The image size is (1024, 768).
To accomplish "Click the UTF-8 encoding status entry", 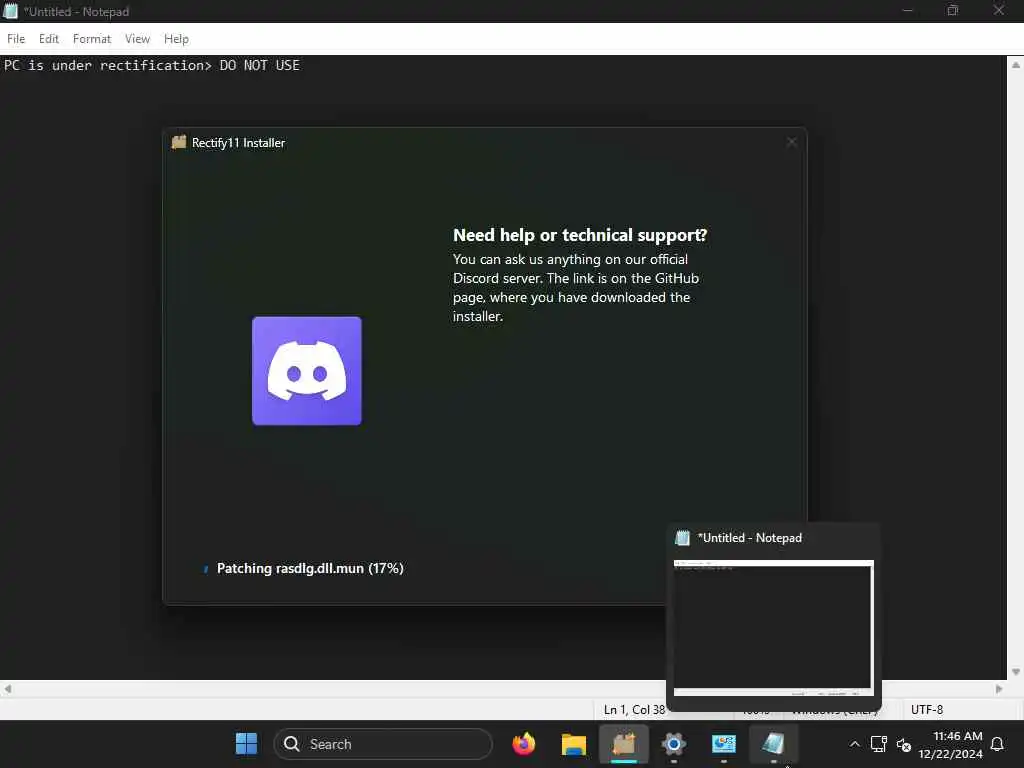I will pyautogui.click(x=927, y=709).
